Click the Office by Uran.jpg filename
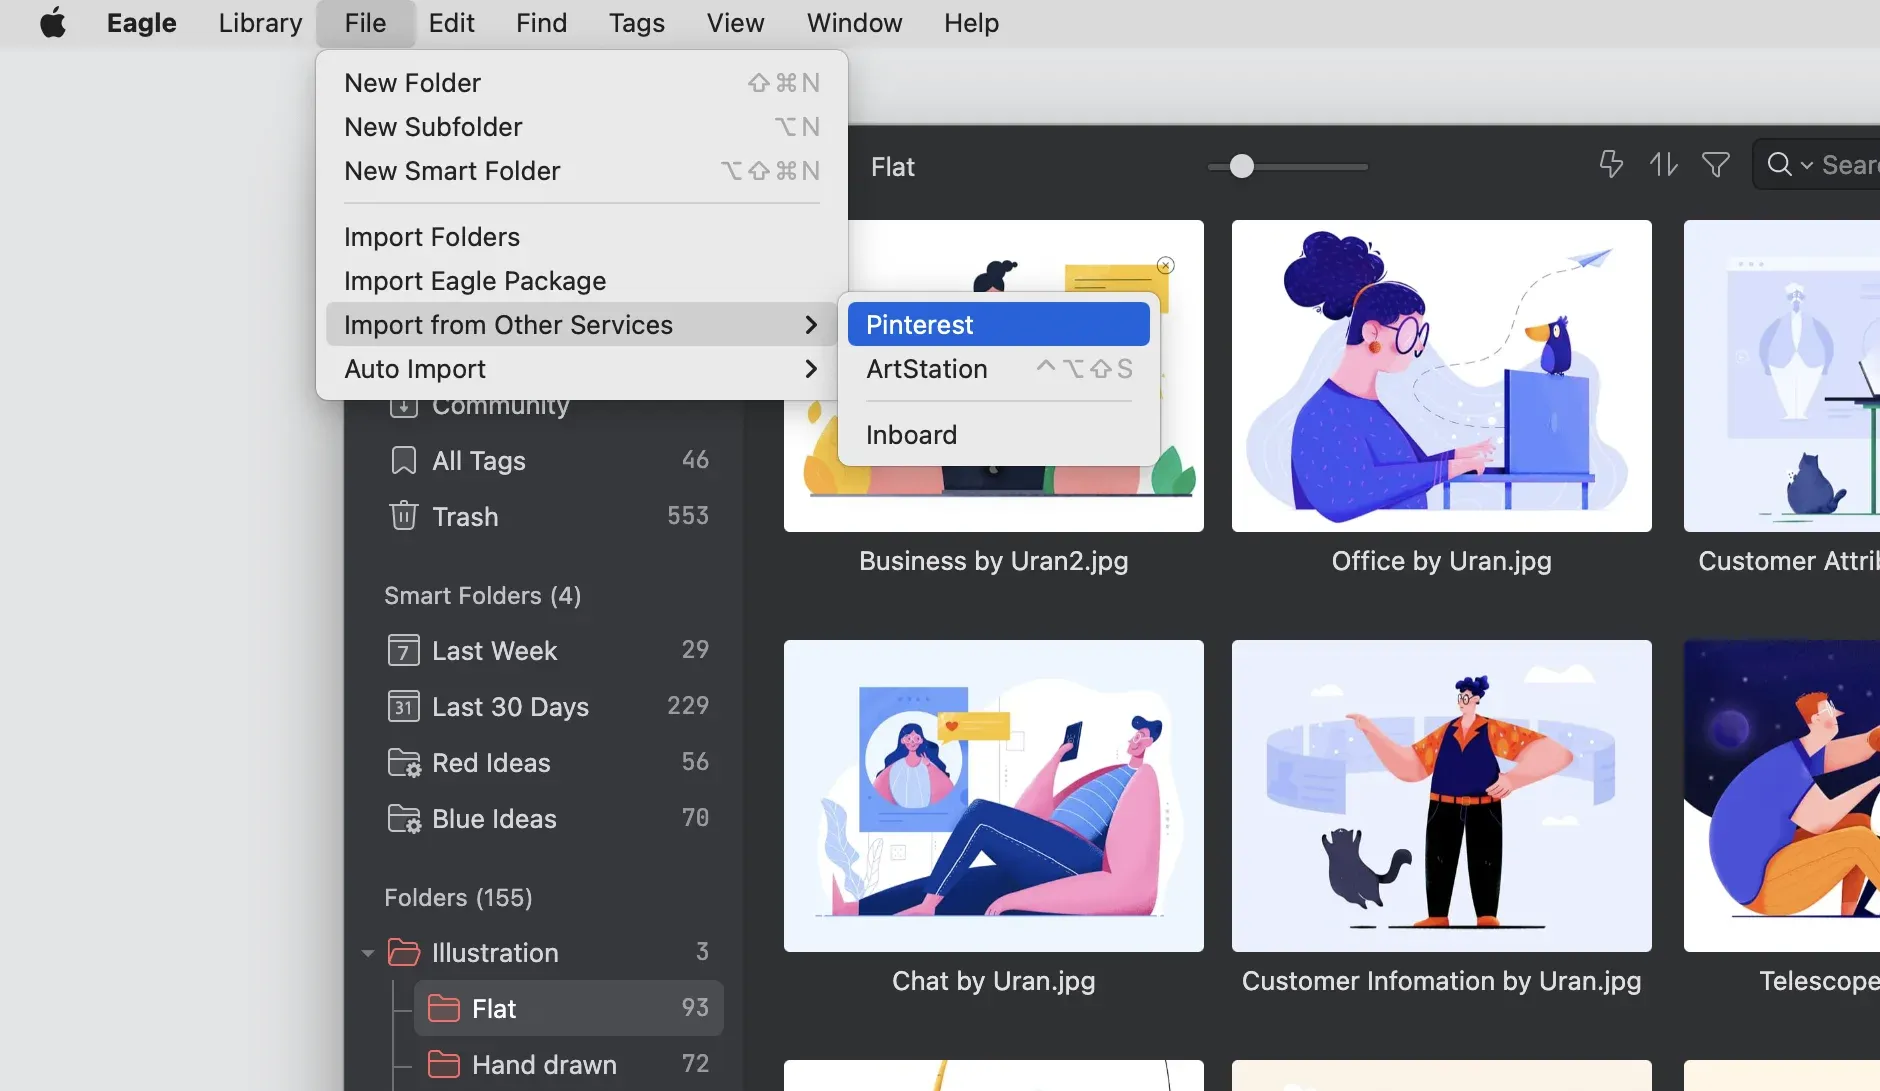Viewport: 1880px width, 1091px height. tap(1441, 561)
